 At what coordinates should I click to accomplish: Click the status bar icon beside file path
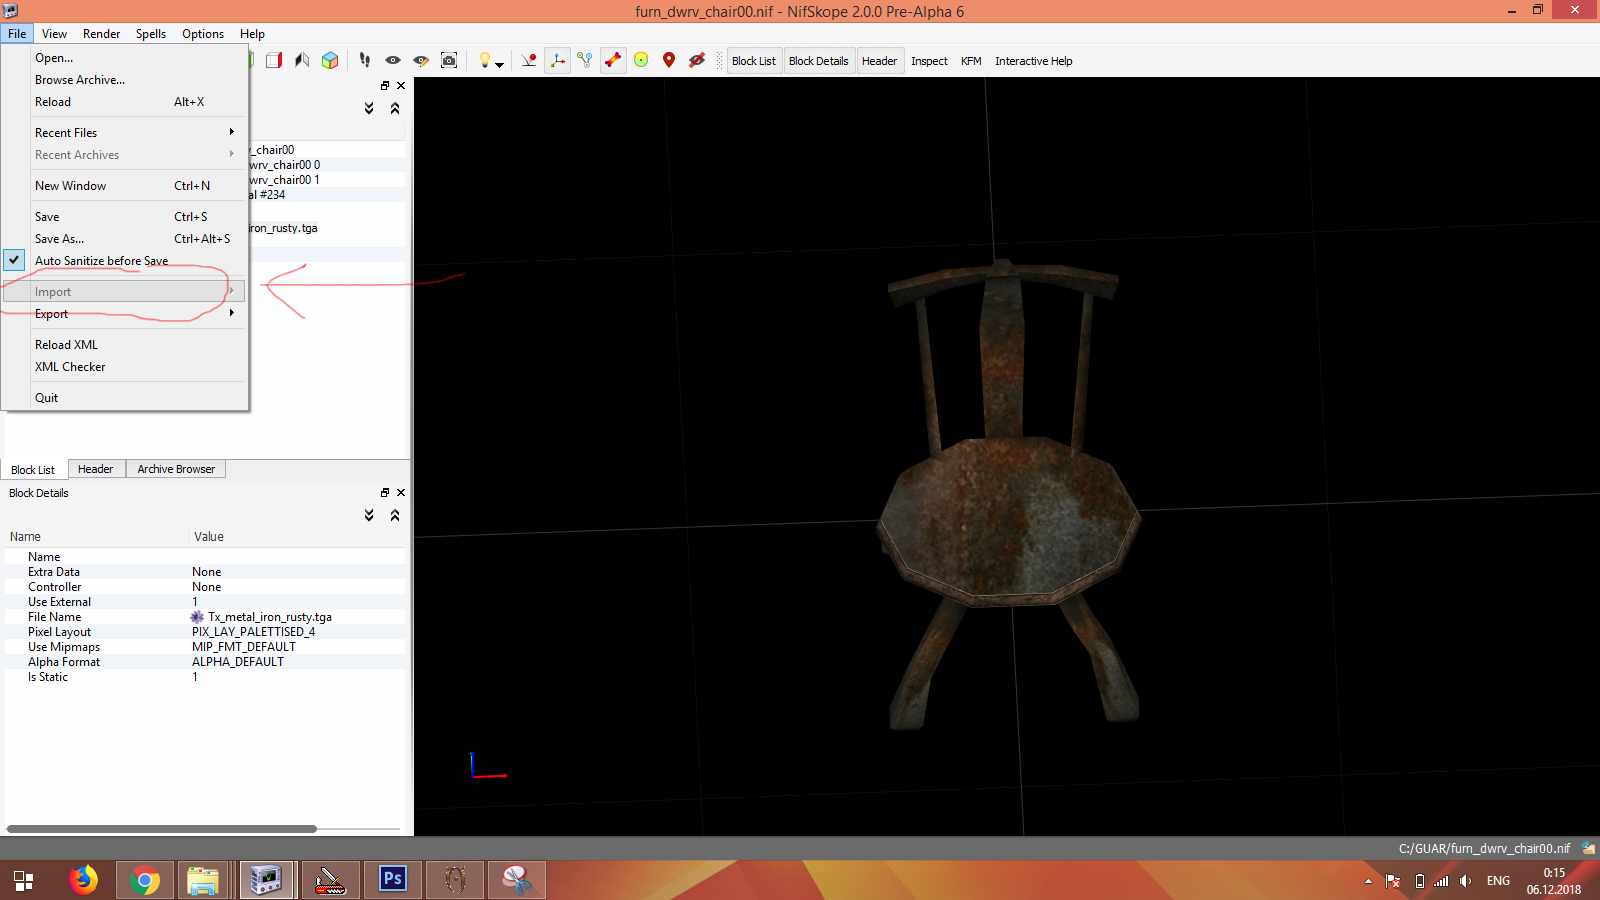coord(1588,848)
